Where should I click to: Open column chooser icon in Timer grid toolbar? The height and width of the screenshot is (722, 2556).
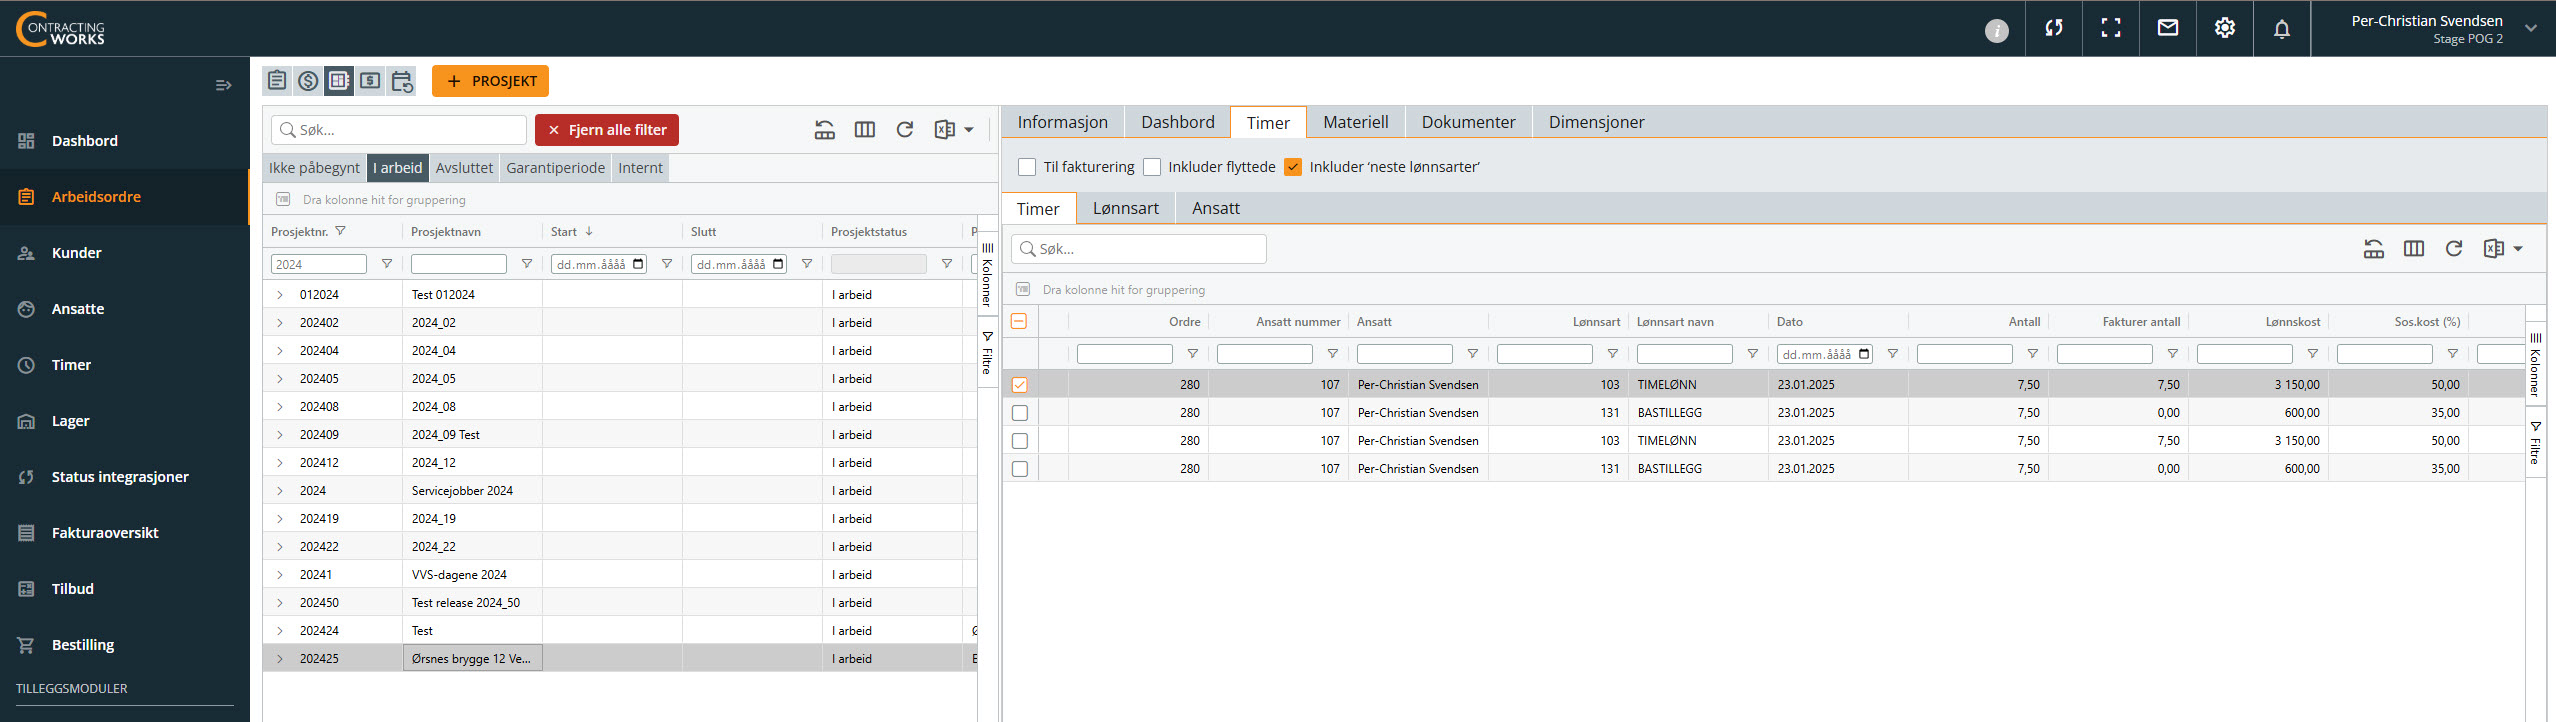point(2414,249)
